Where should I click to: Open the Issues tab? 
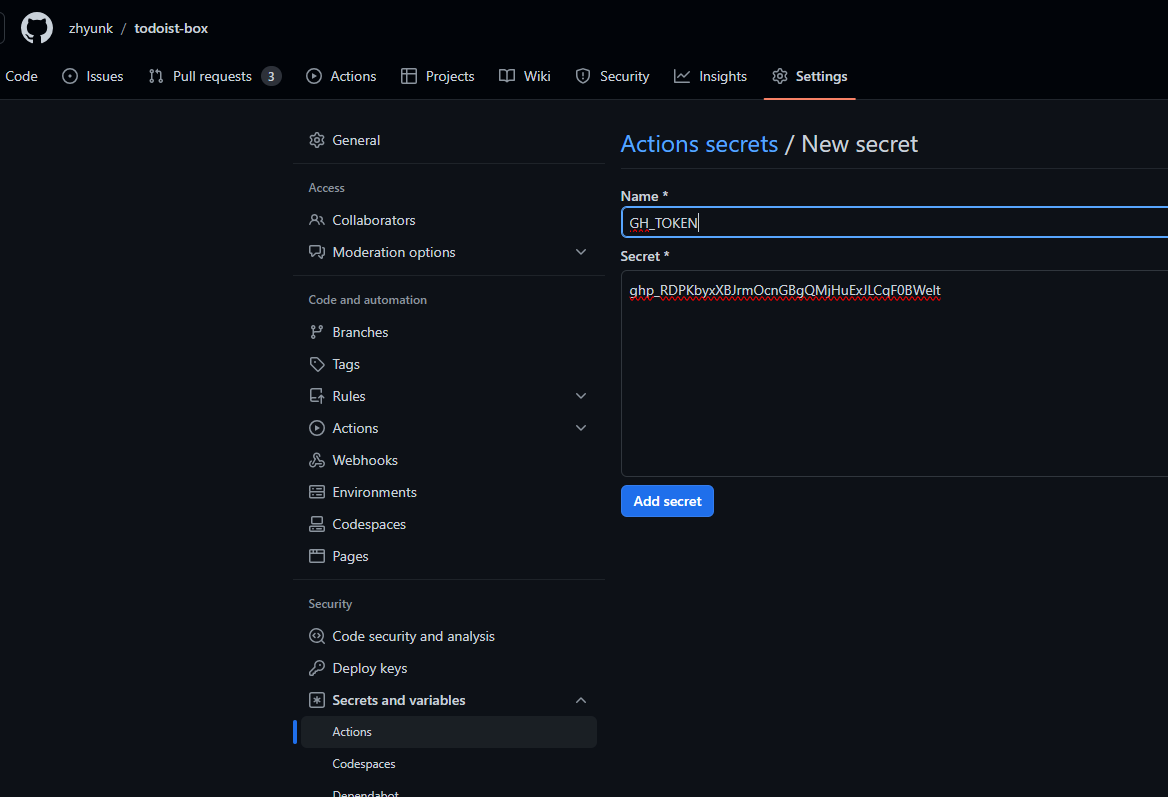92,76
